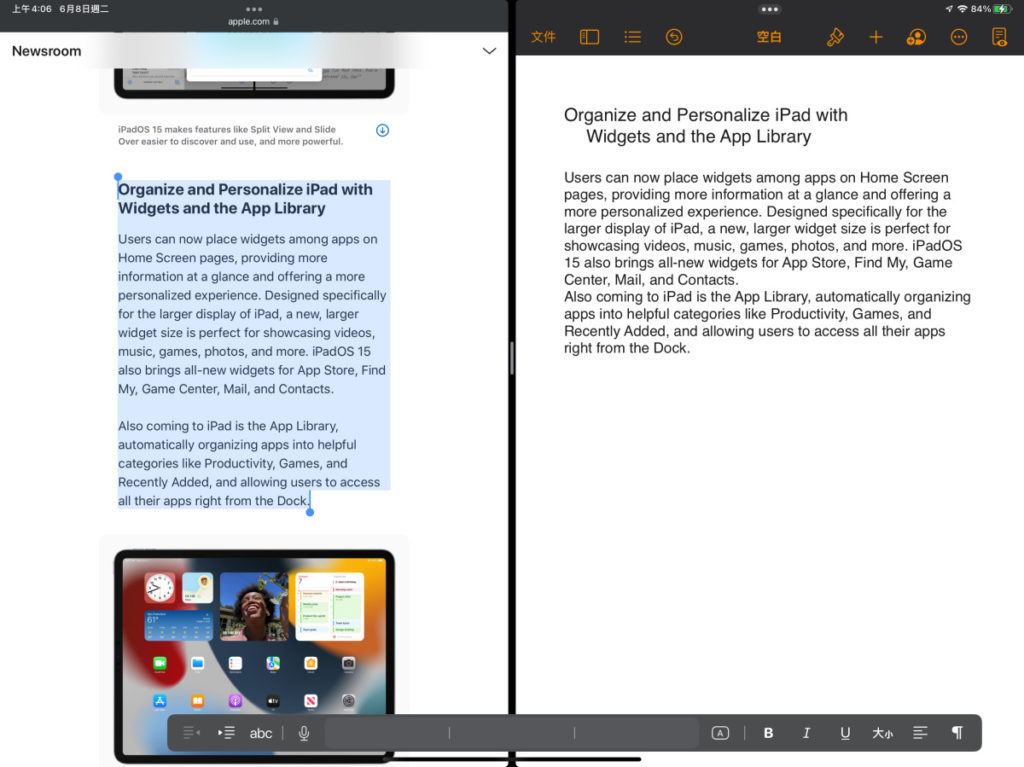Open the boxed A text style icon
The height and width of the screenshot is (767, 1024).
(720, 733)
